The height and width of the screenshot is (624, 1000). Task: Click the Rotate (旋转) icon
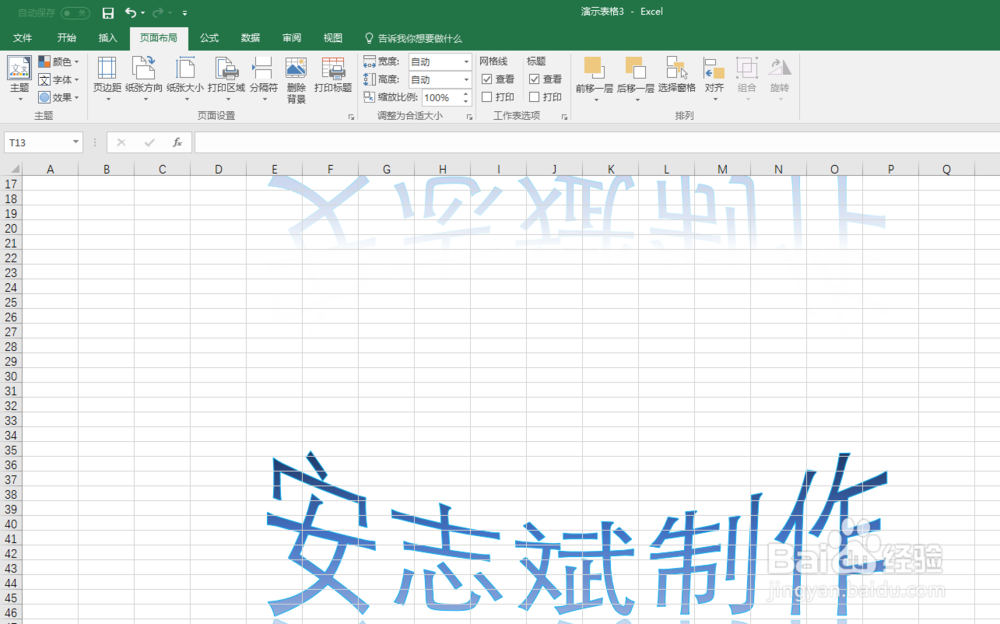(779, 68)
